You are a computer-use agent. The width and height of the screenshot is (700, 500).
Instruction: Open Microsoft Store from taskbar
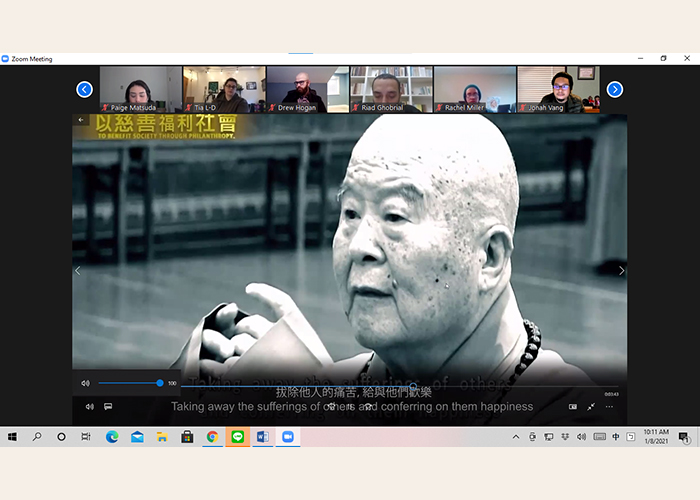point(187,437)
